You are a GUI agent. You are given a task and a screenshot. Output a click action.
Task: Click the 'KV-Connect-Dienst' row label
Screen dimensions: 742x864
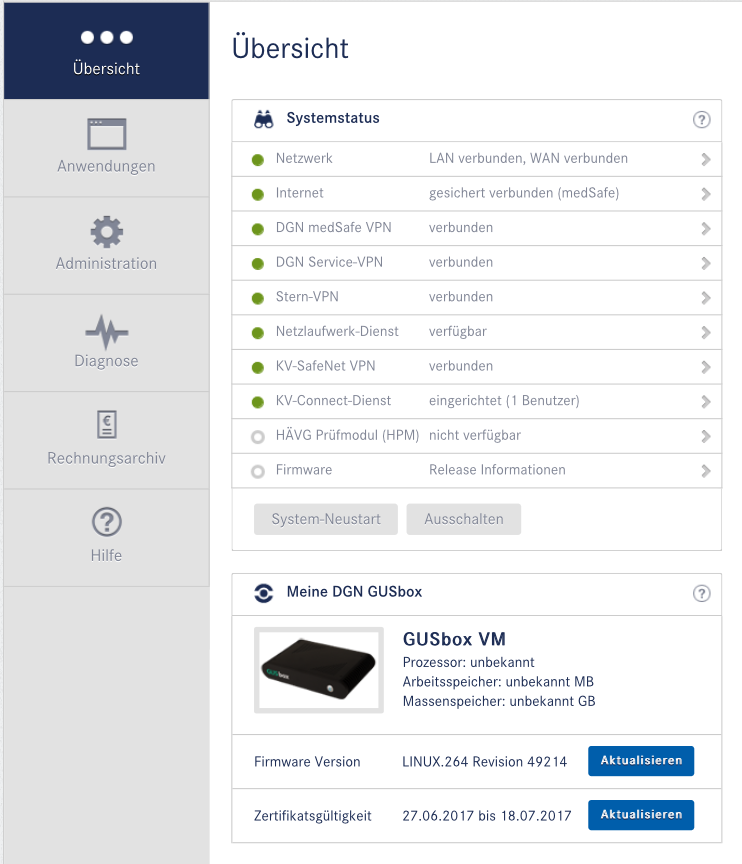[333, 401]
